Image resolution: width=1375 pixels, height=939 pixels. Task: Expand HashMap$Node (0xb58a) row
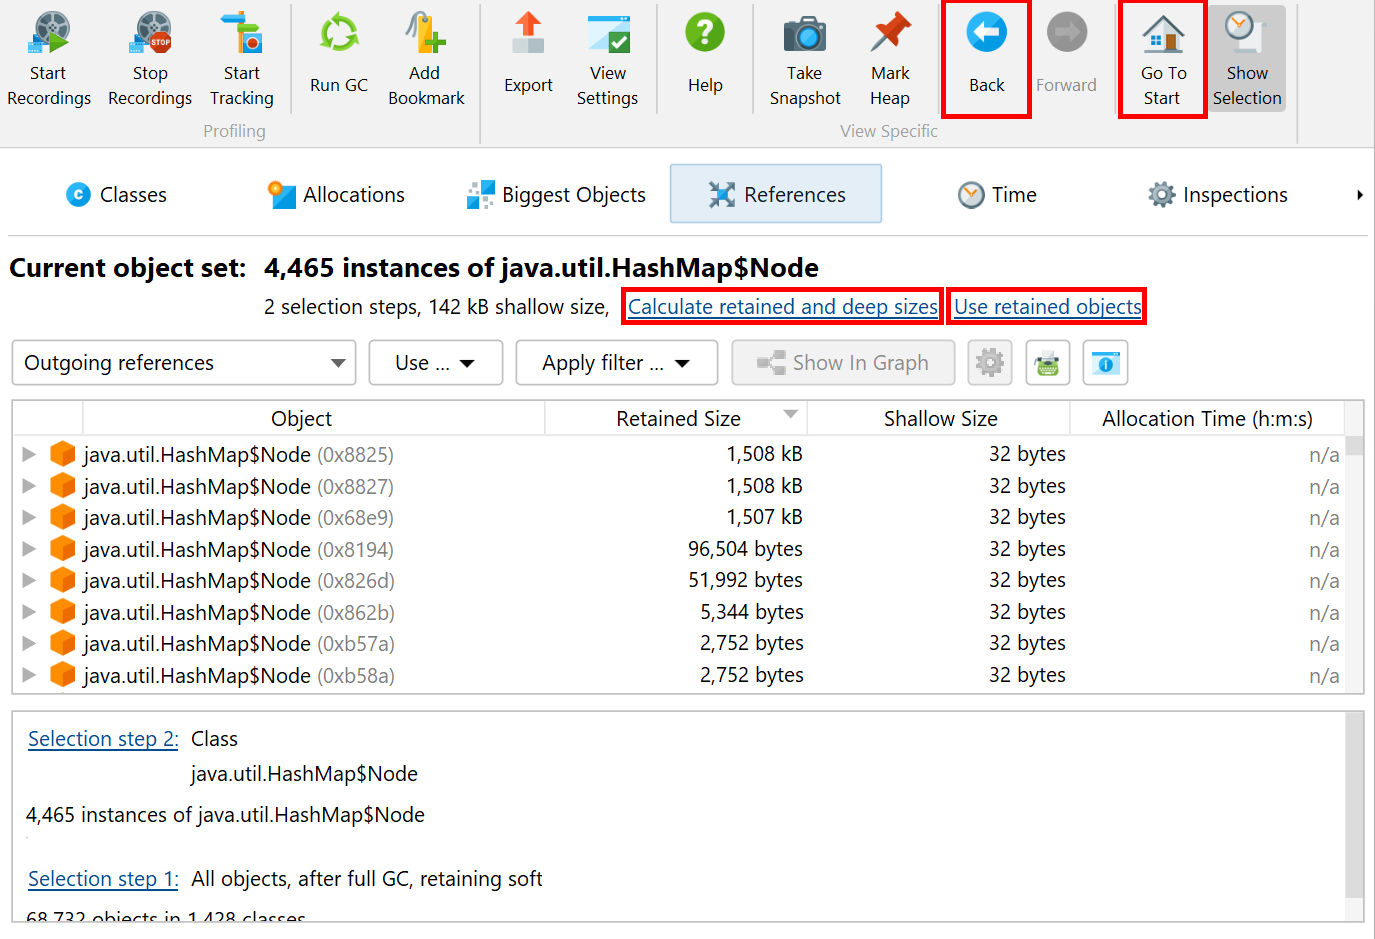pos(29,675)
